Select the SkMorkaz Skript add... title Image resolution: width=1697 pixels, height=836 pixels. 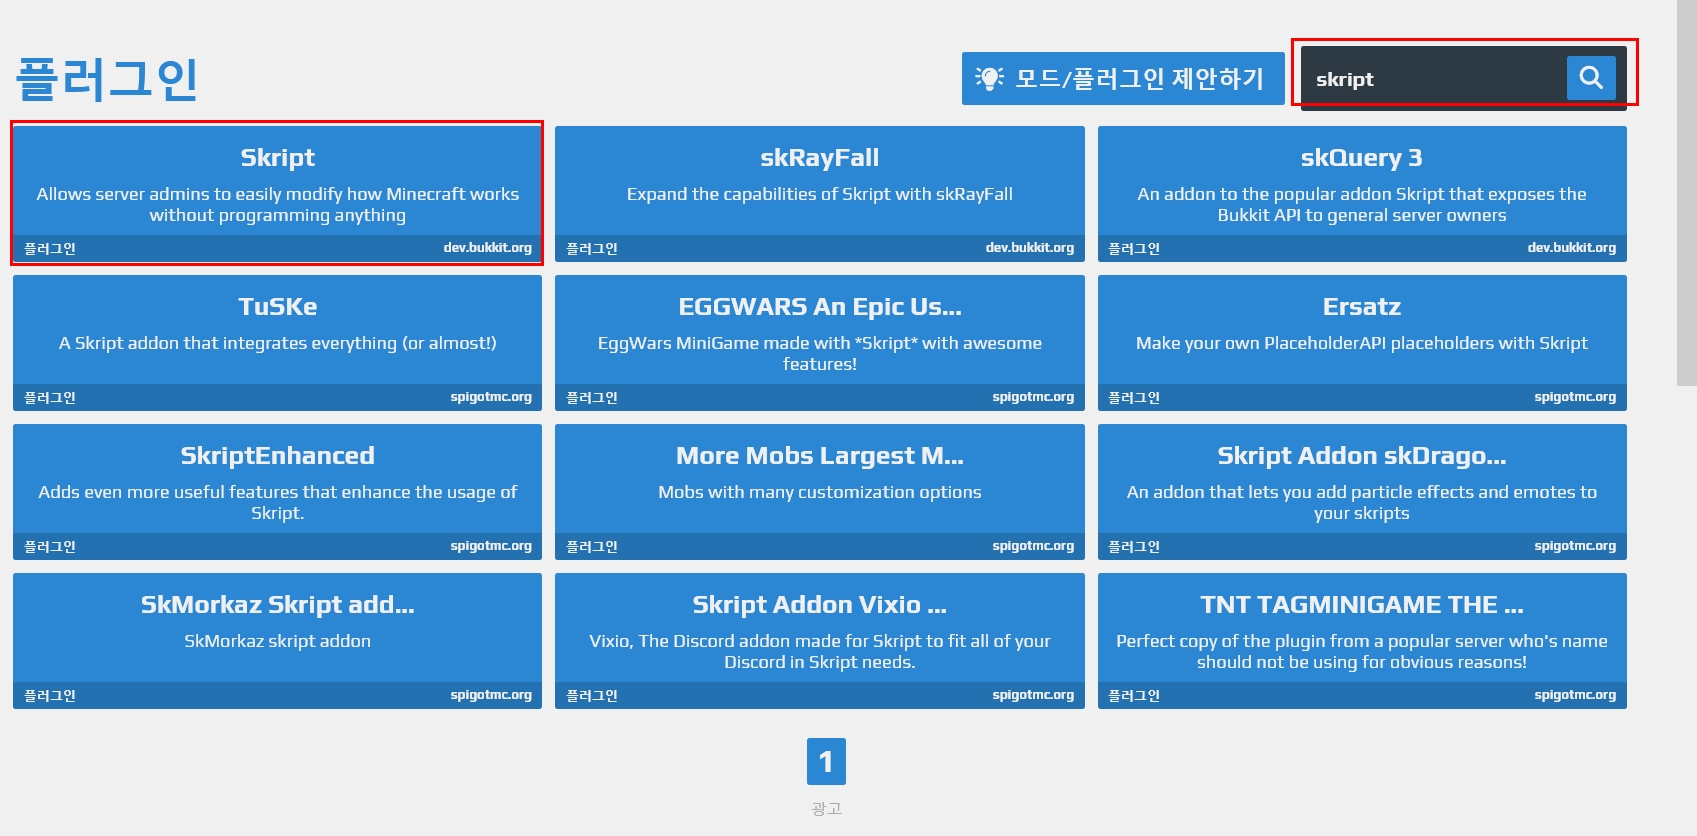277,604
